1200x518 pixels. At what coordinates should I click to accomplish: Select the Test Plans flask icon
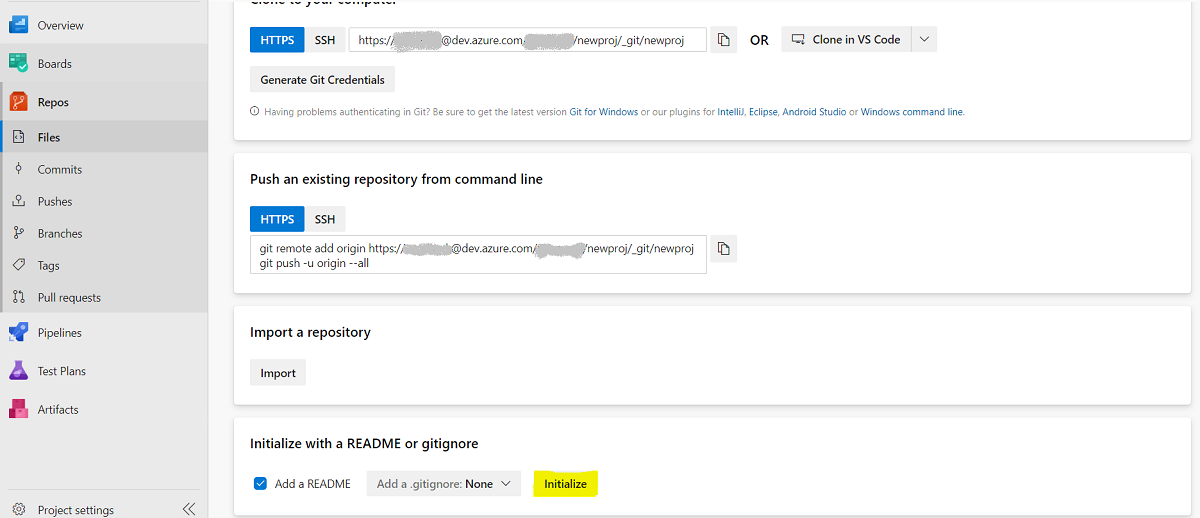point(18,371)
